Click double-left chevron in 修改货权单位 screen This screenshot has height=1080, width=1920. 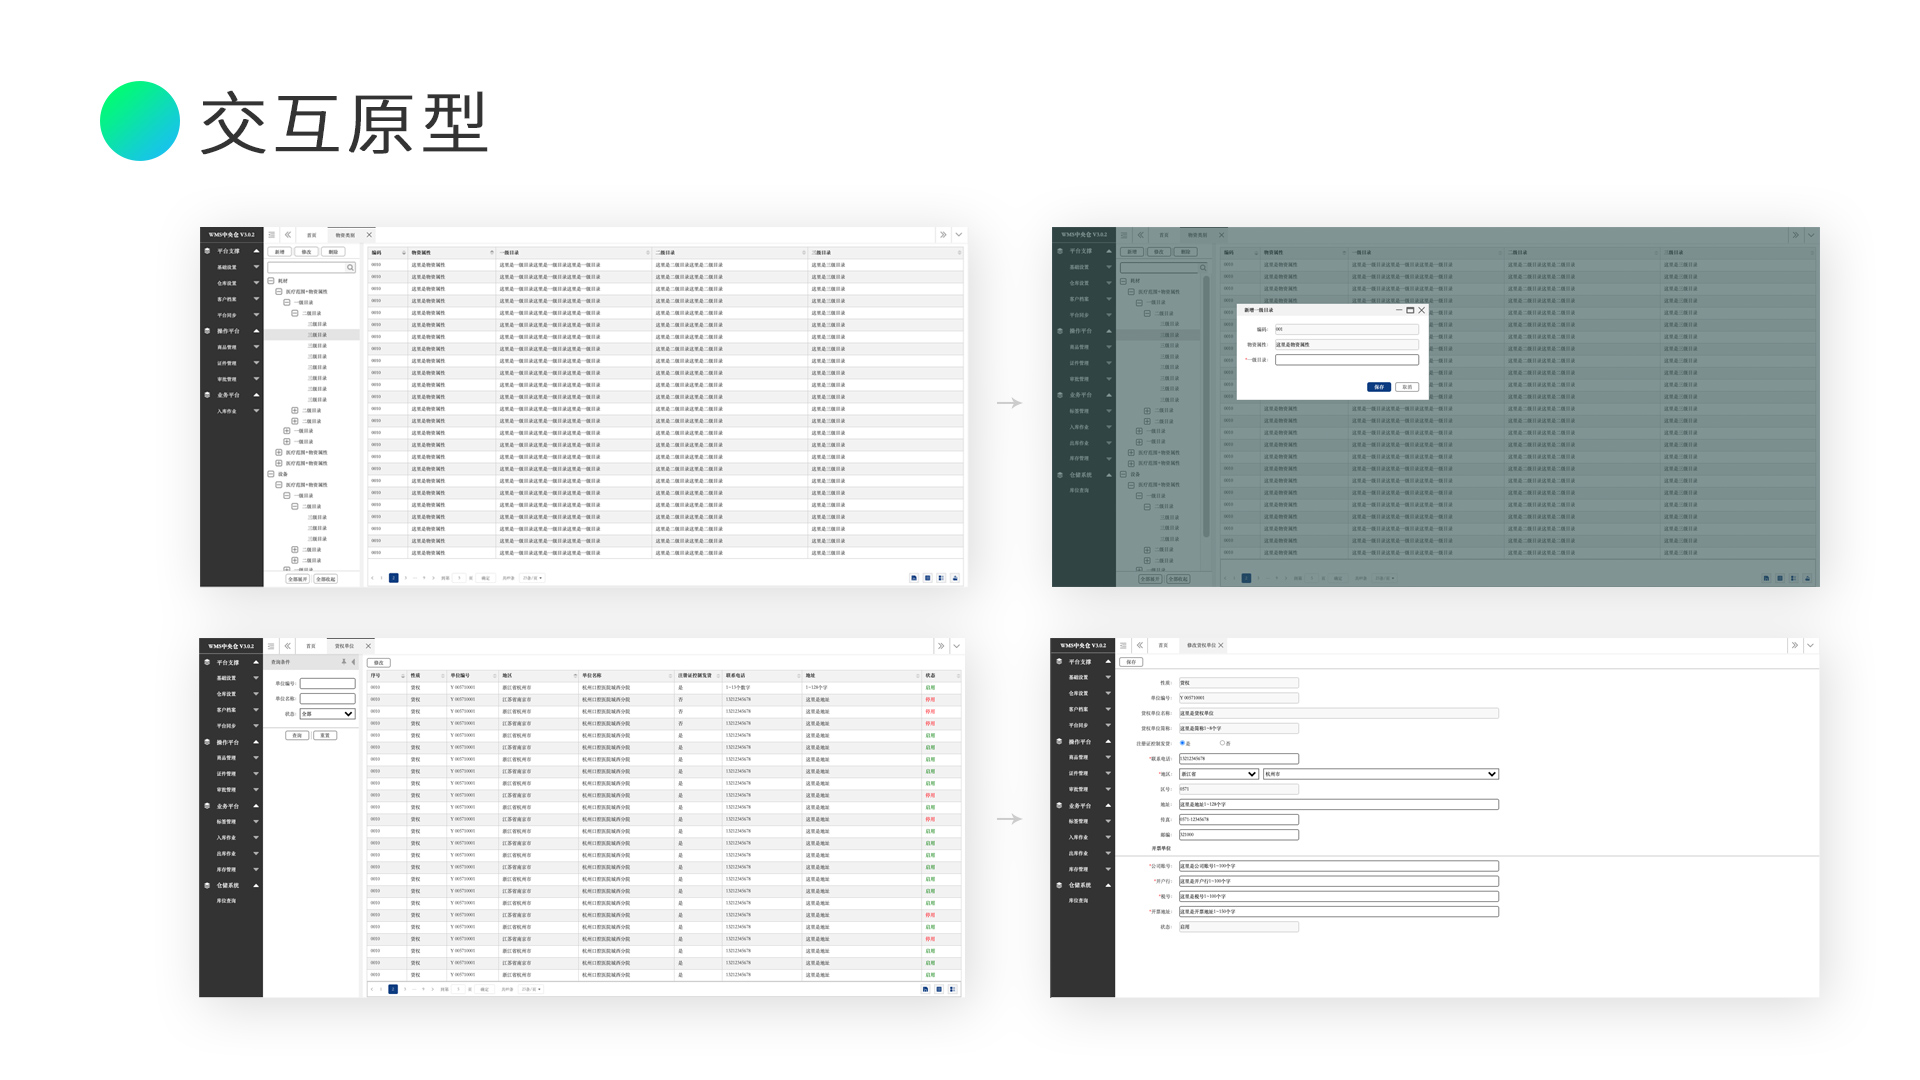(x=1140, y=645)
